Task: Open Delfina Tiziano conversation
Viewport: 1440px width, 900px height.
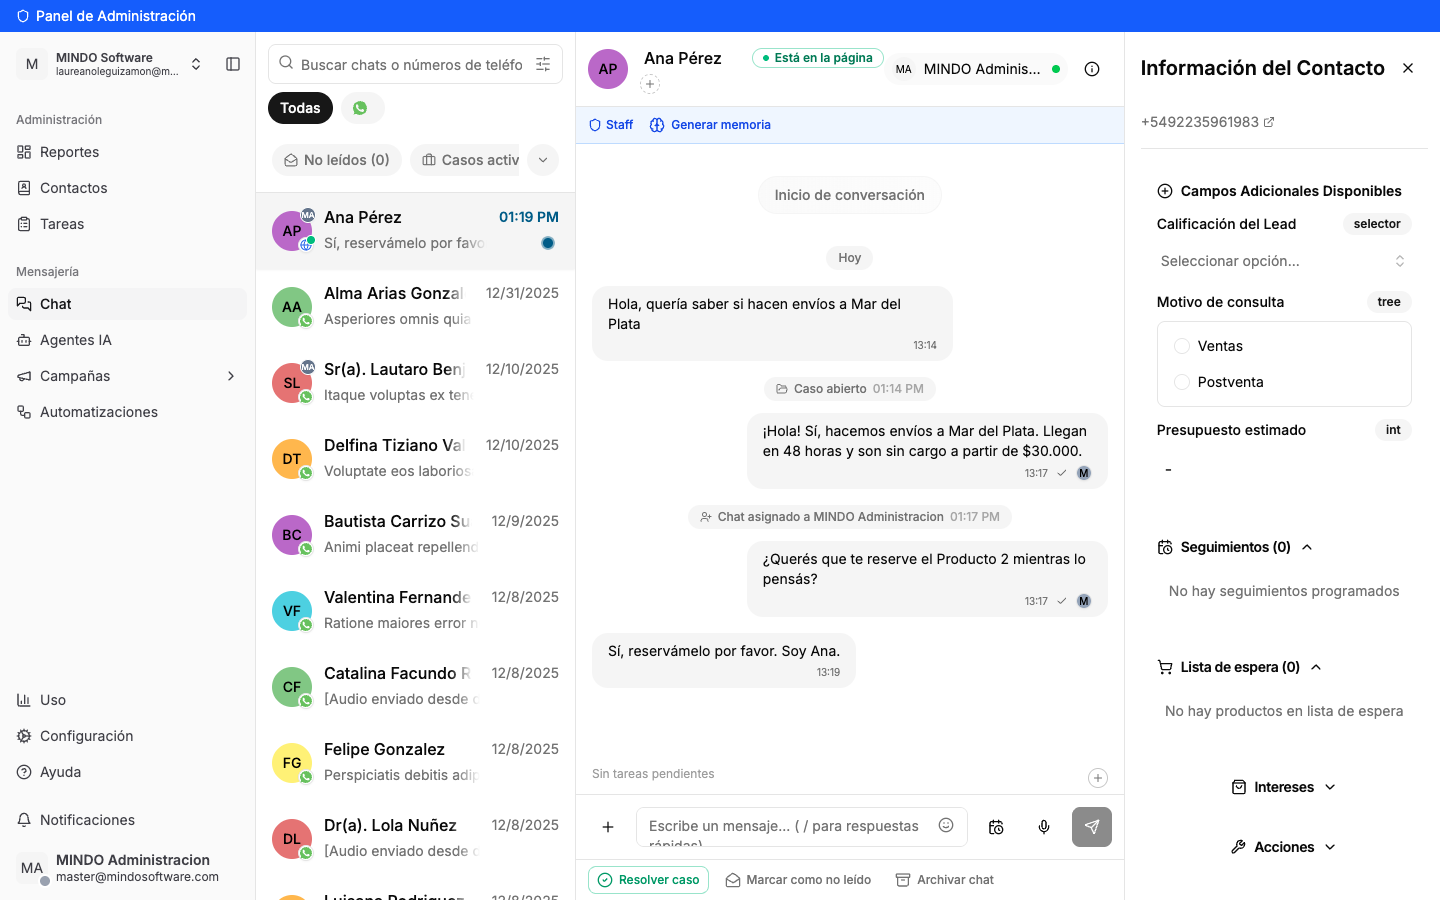Action: (416, 459)
